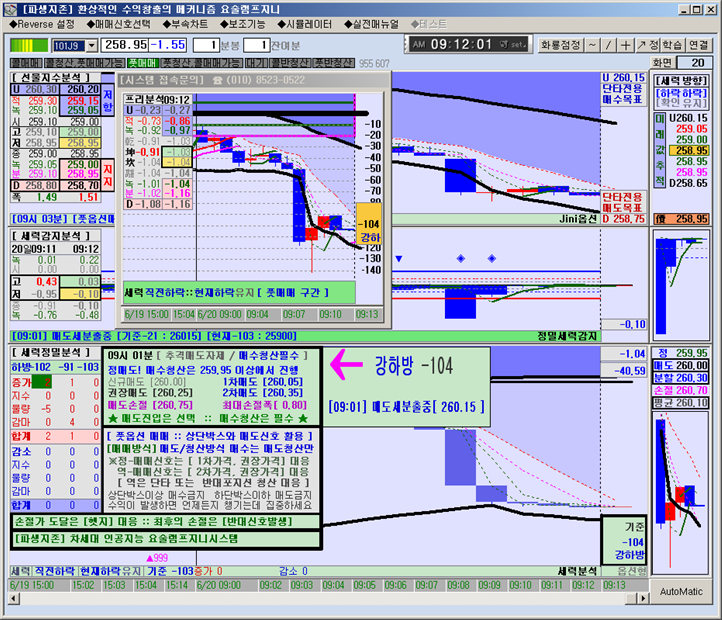Edit the 화면 number field showing 20
Image resolution: width=722 pixels, height=620 pixels.
point(693,63)
